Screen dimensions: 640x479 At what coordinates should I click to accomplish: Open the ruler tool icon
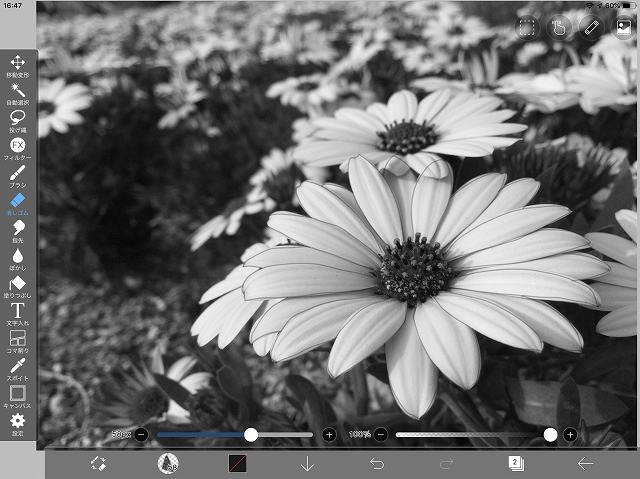coord(591,28)
